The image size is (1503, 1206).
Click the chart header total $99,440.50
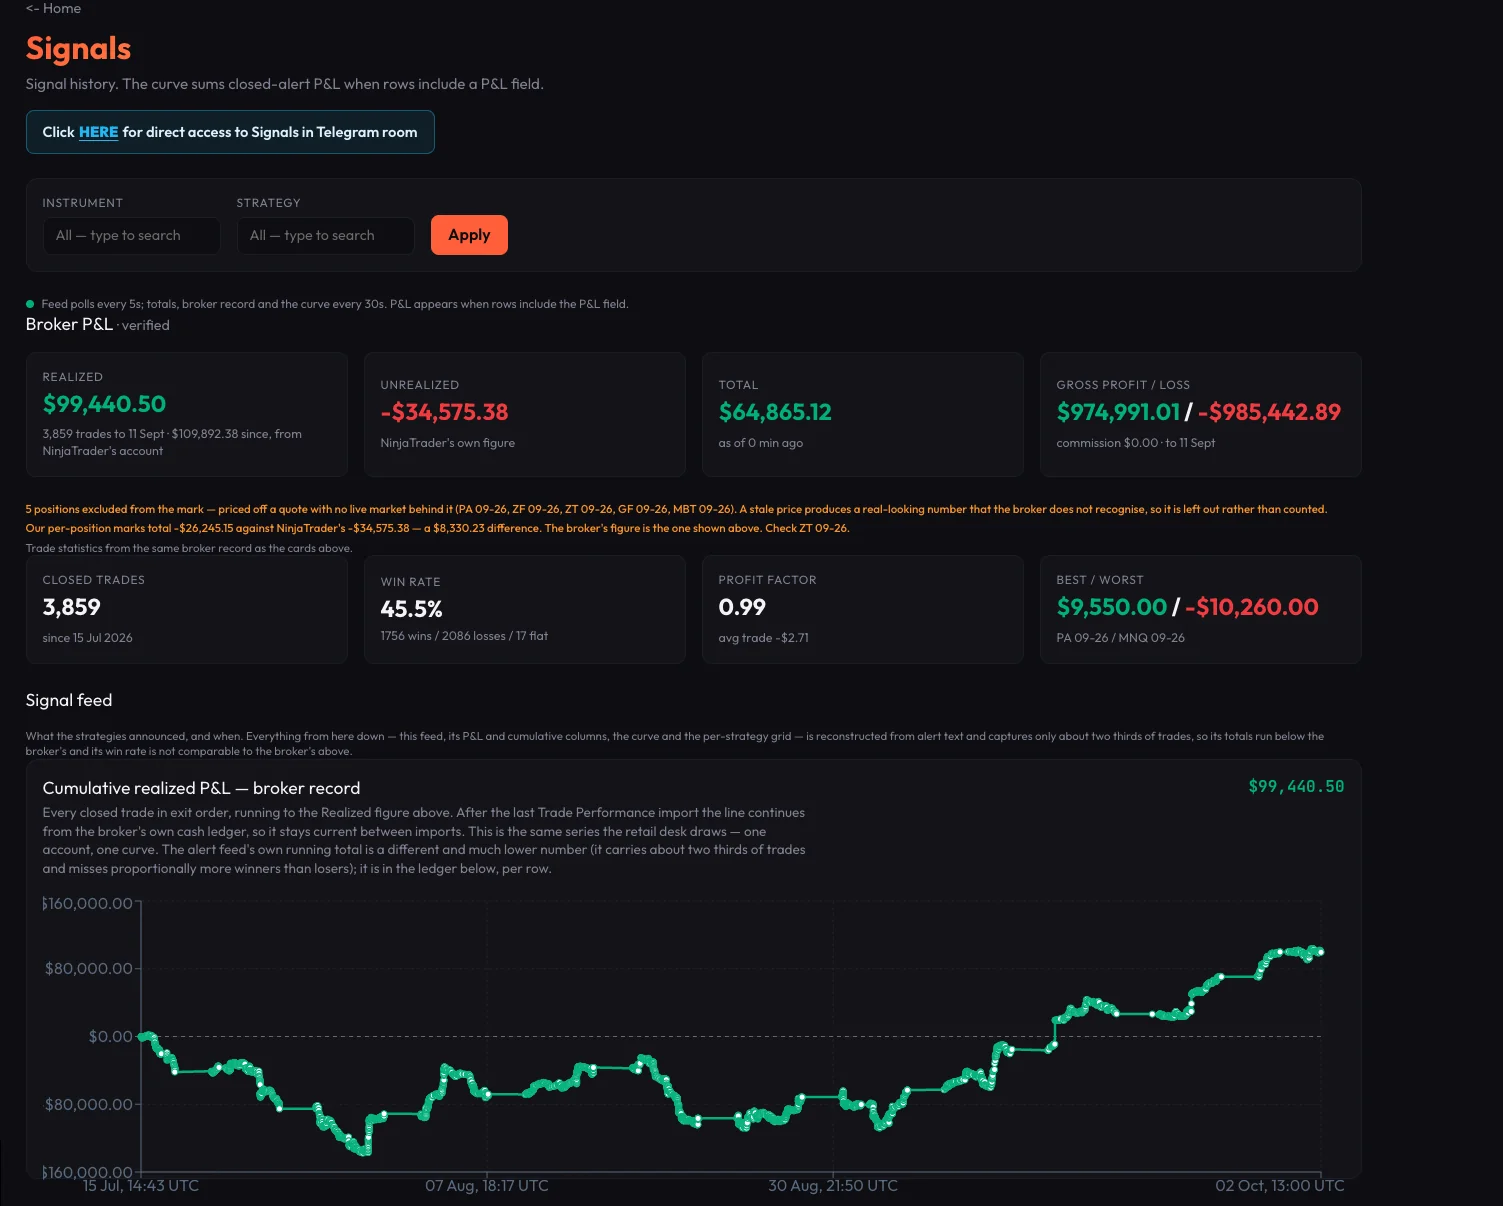[x=1296, y=787]
